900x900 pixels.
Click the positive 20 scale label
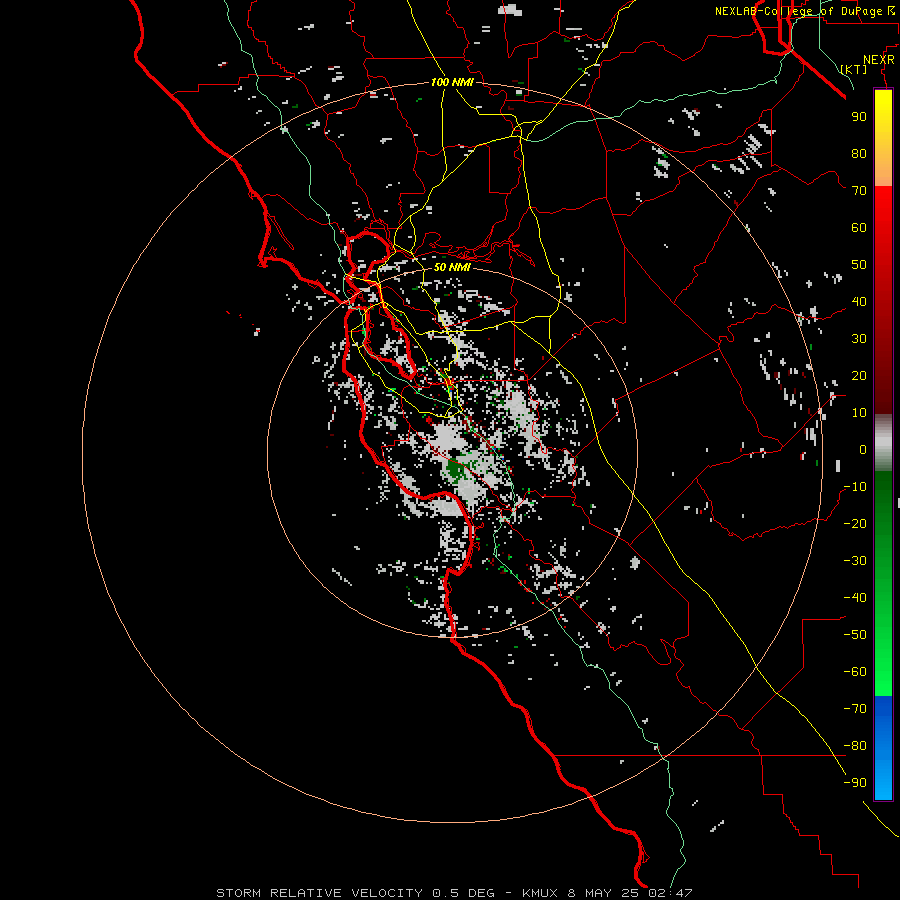pyautogui.click(x=859, y=375)
